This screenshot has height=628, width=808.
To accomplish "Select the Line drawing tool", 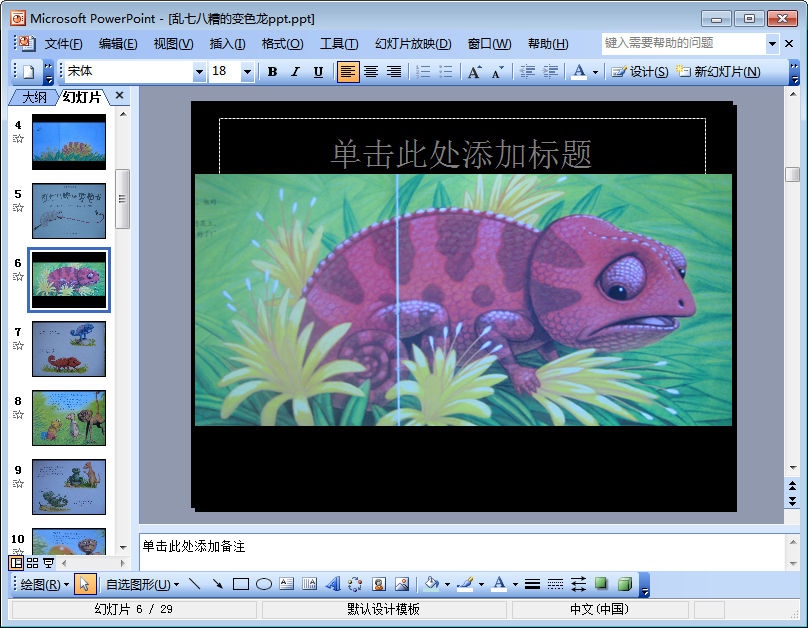I will tap(195, 584).
